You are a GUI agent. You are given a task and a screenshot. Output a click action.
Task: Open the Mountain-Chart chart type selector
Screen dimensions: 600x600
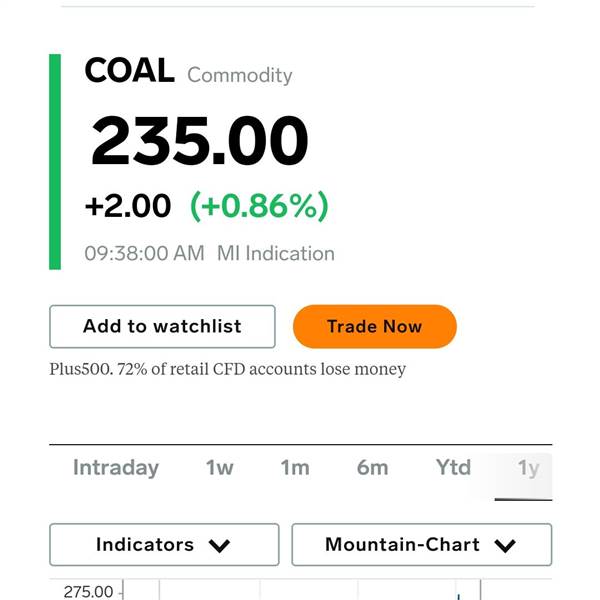[421, 545]
